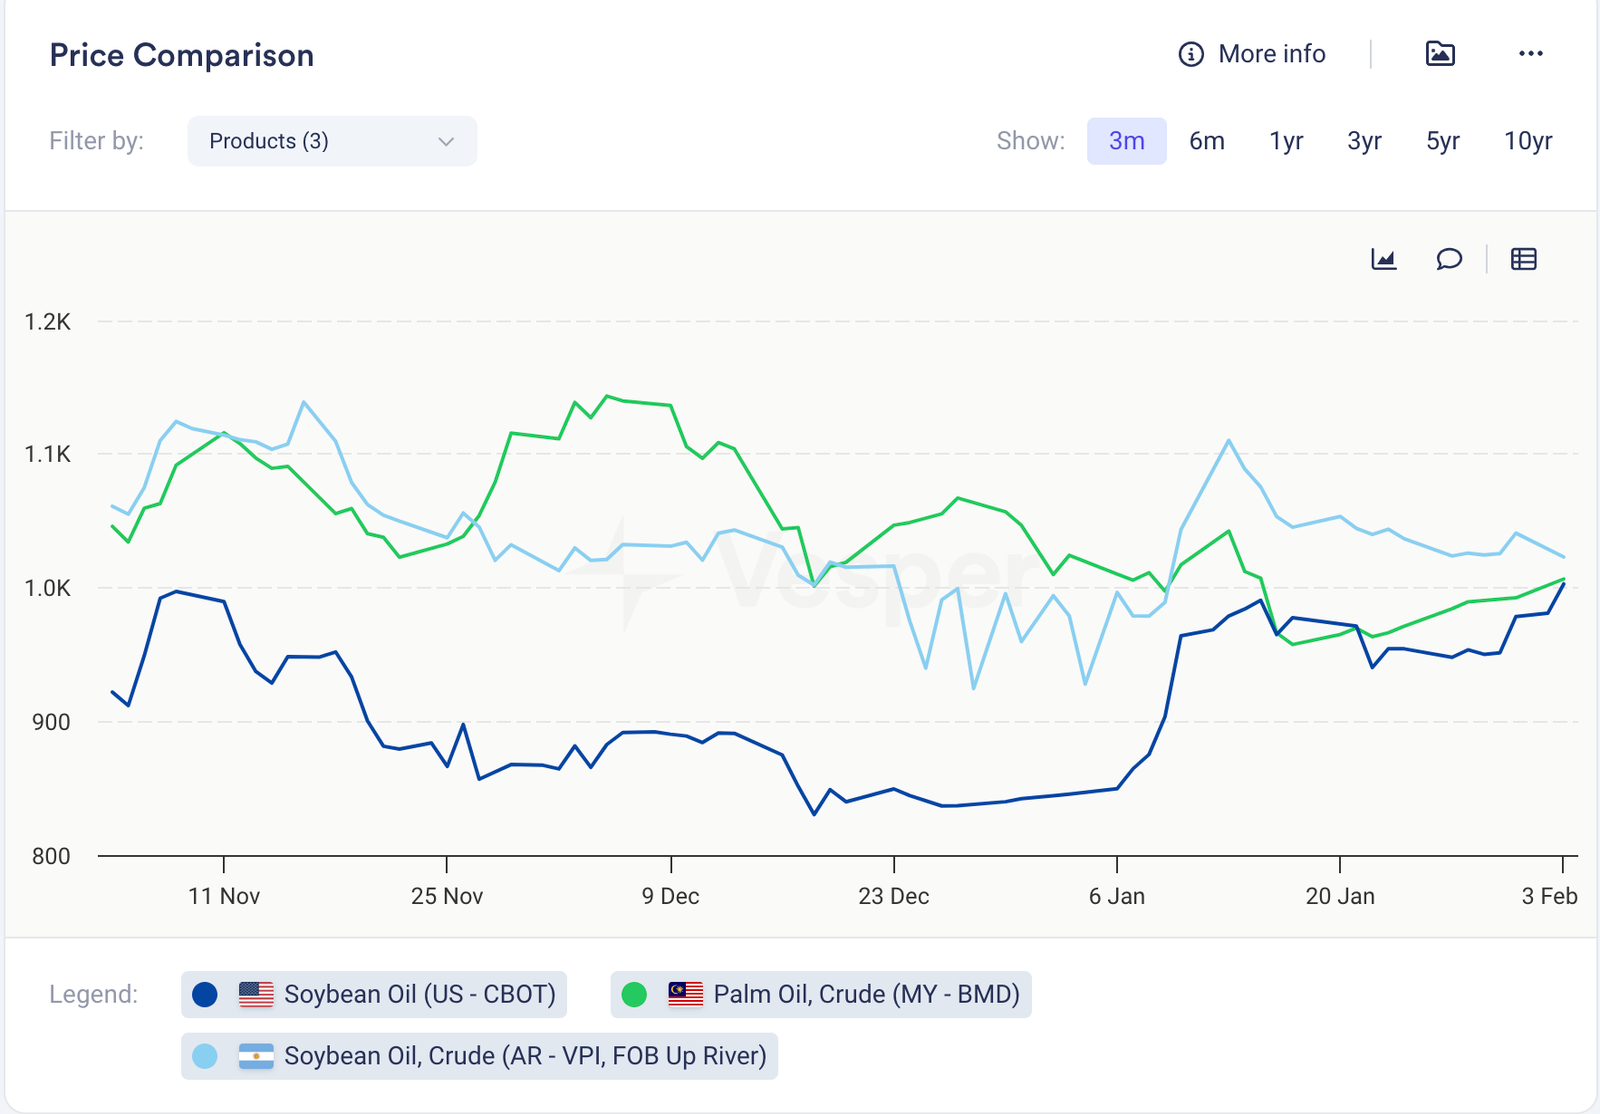This screenshot has height=1114, width=1600.
Task: Click the chevron arrow in Products filter
Action: (x=446, y=142)
